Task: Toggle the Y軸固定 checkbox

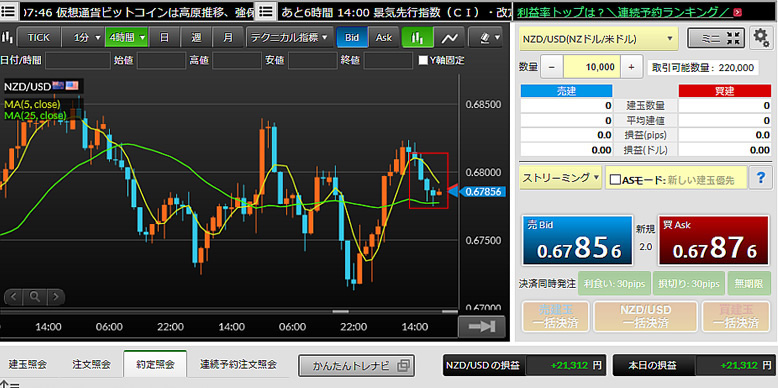Action: (423, 61)
